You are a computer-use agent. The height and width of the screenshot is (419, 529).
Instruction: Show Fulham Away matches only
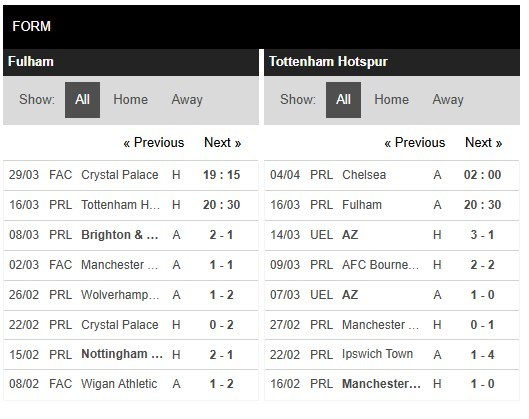[187, 100]
